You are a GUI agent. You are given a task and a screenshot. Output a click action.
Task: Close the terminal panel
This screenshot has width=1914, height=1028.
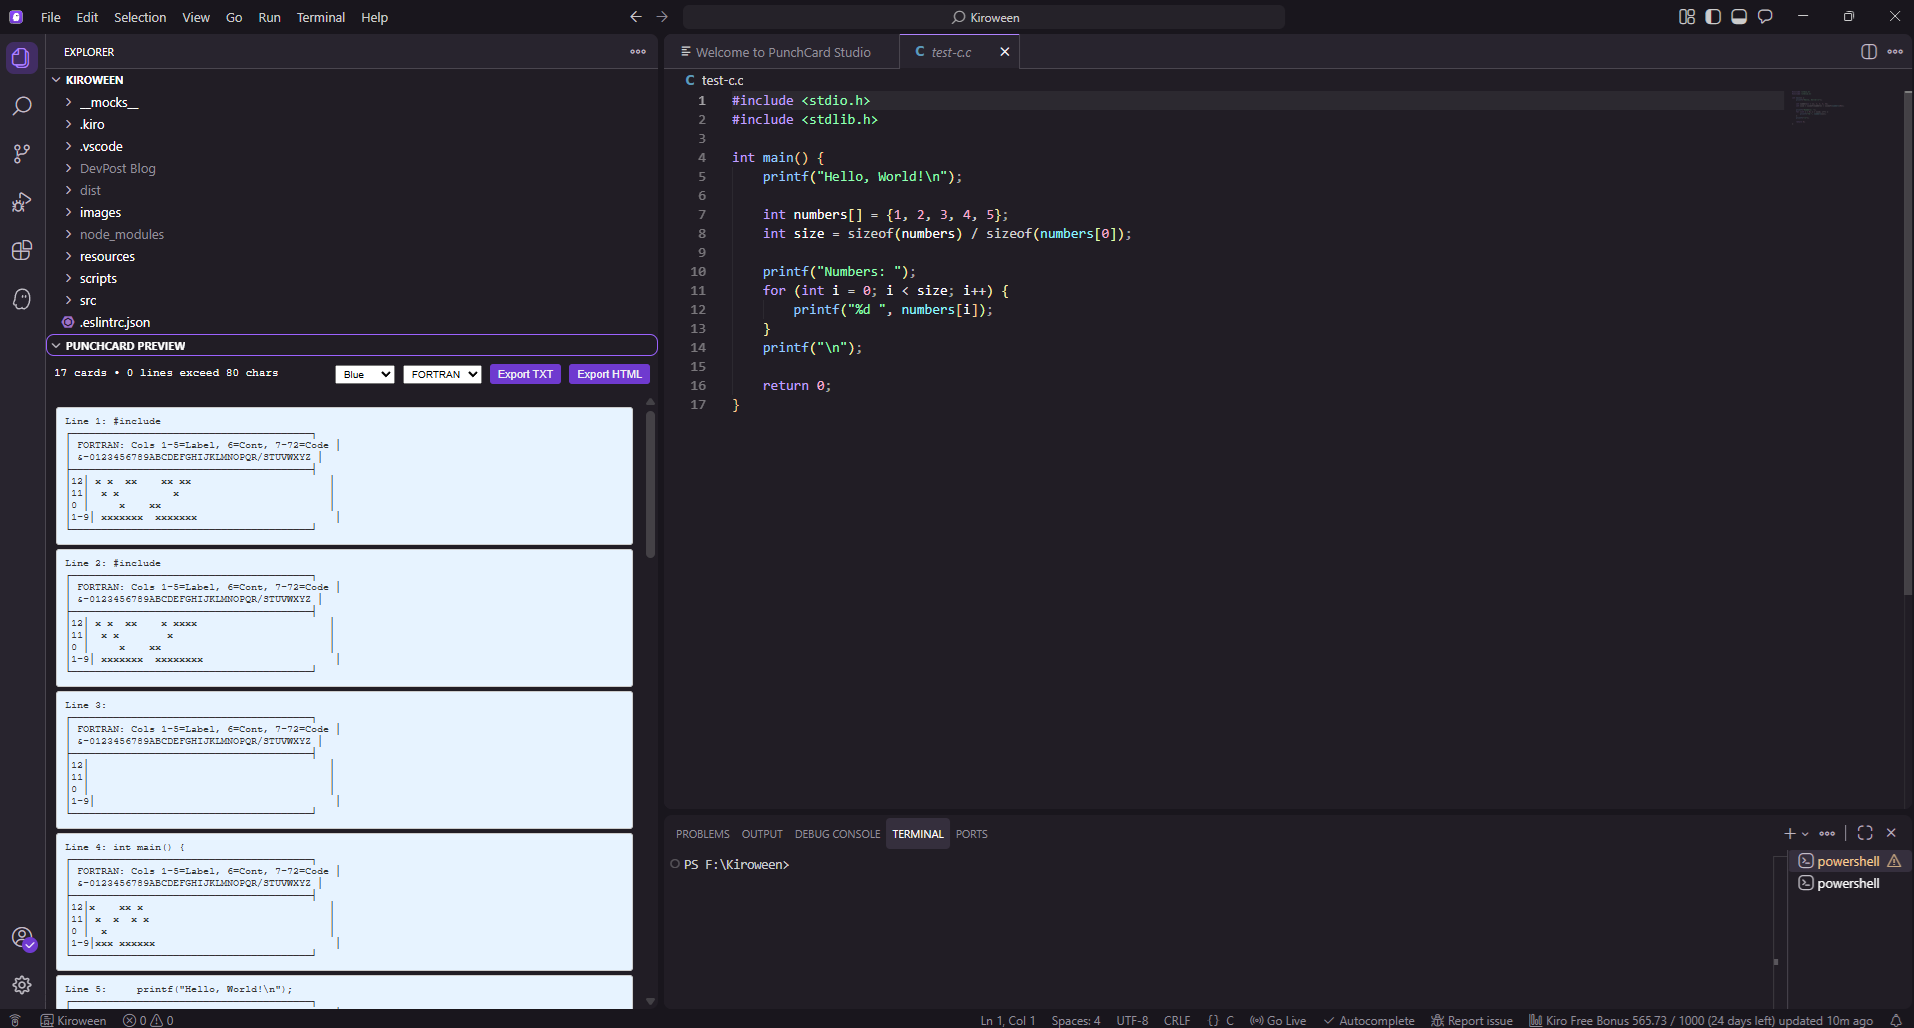[1891, 833]
